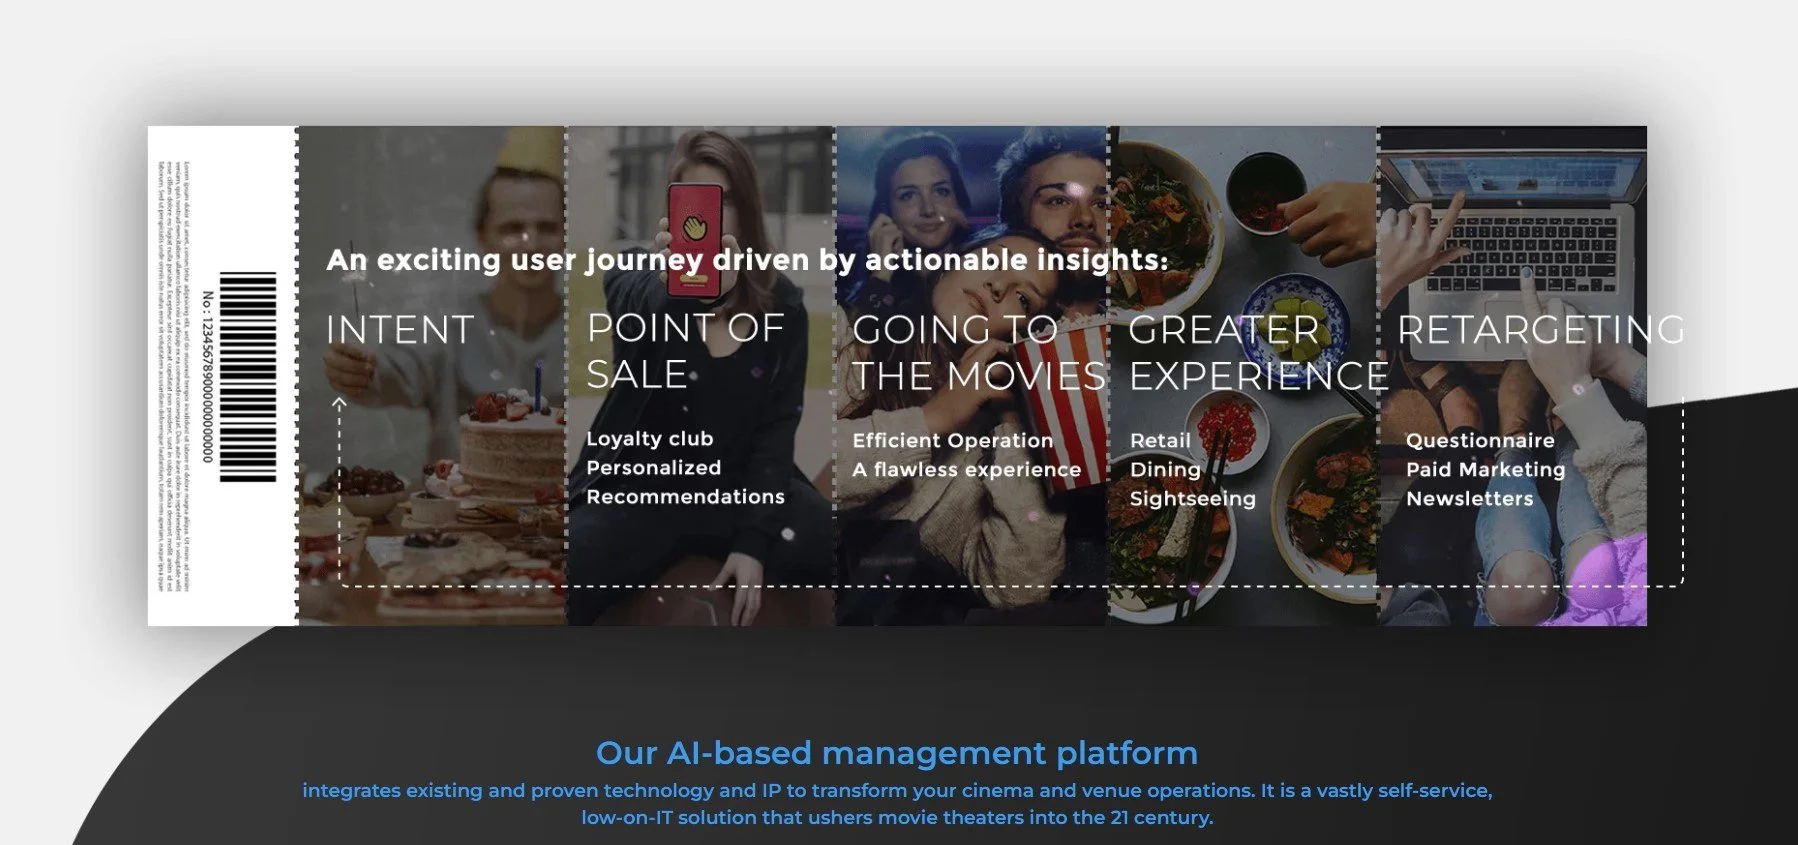Click the POINT OF SALE heading
Viewport: 1798px width, 845px height.
pyautogui.click(x=686, y=351)
